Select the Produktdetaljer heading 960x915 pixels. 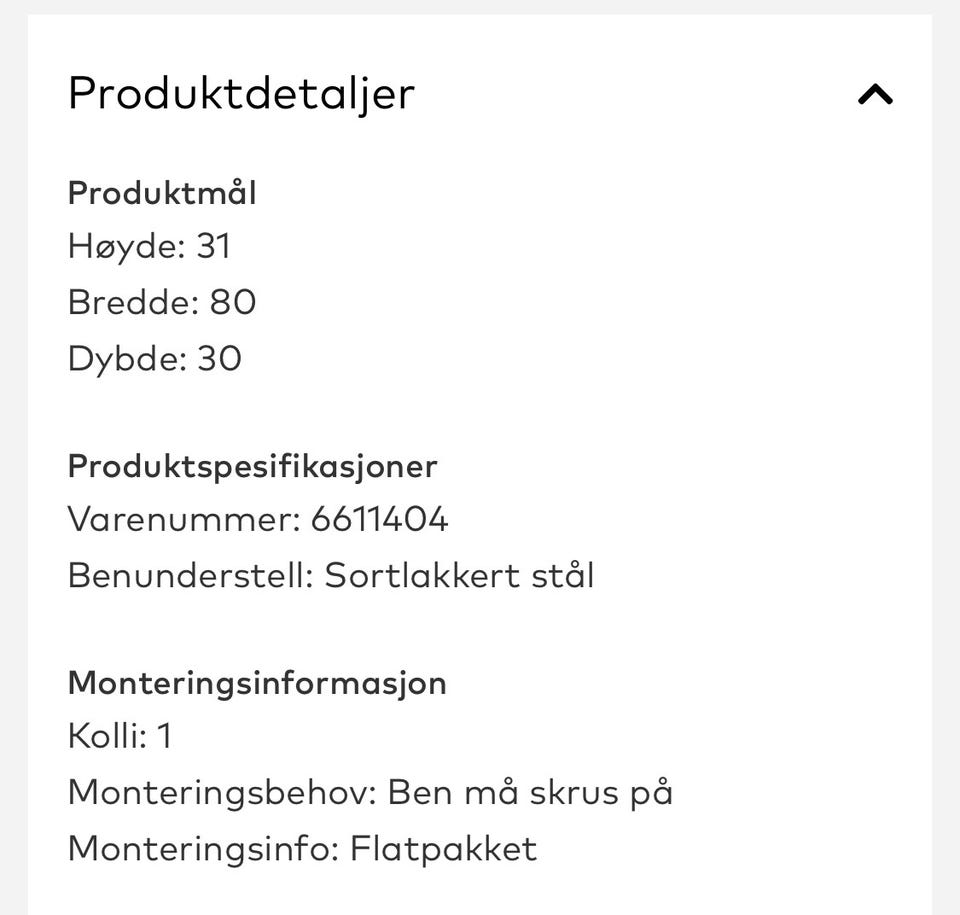pyautogui.click(x=240, y=93)
